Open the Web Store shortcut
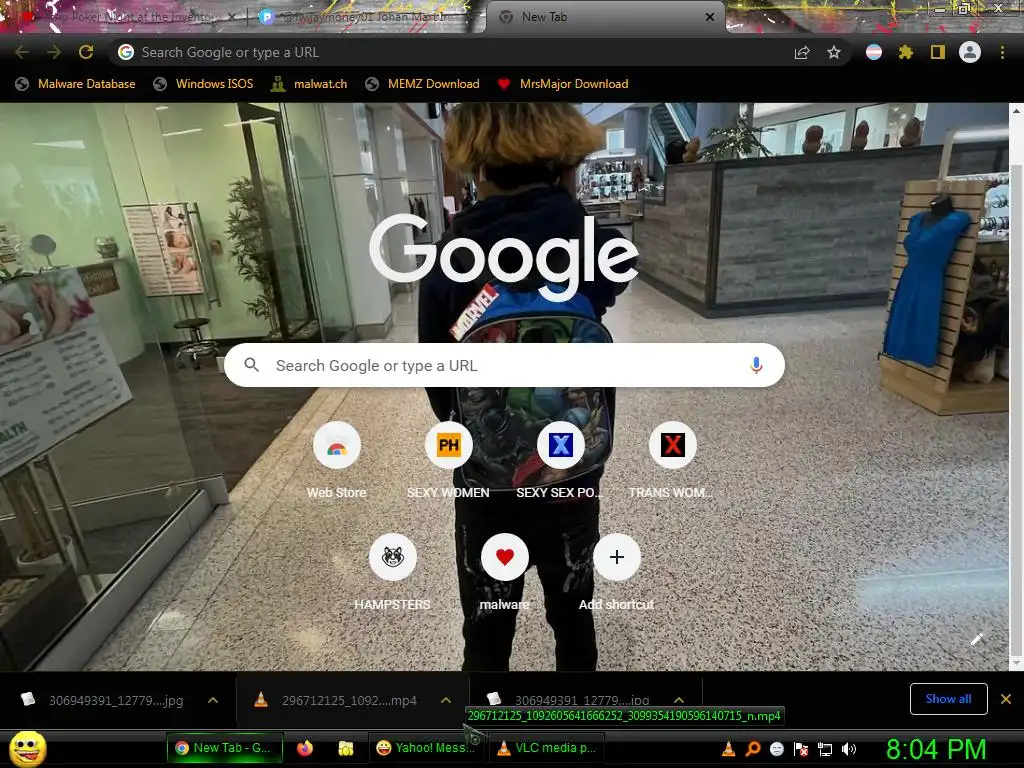The image size is (1024, 768). (336, 460)
